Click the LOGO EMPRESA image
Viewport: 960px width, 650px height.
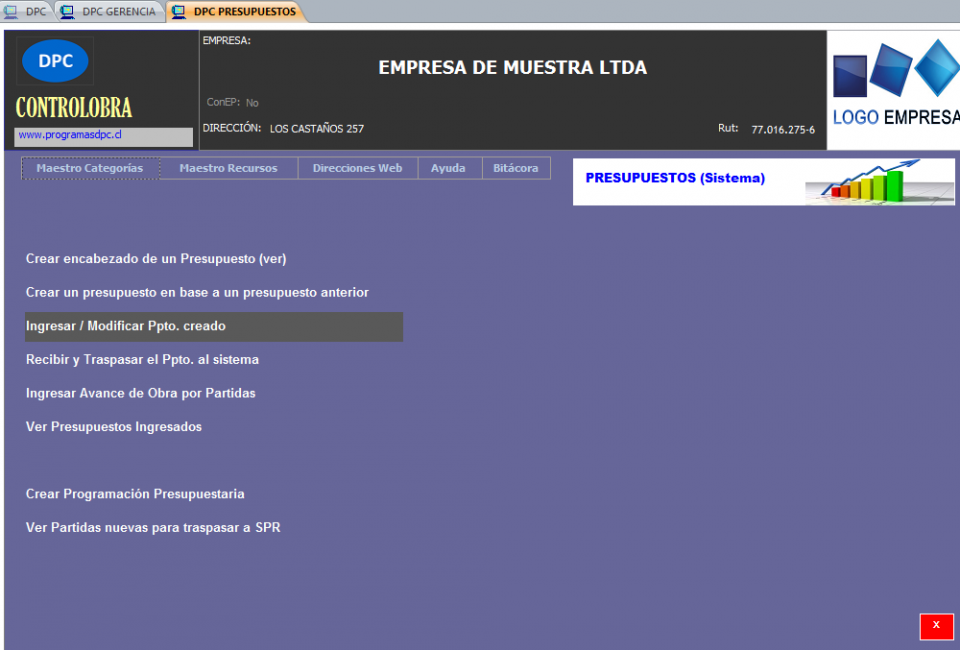pyautogui.click(x=895, y=90)
